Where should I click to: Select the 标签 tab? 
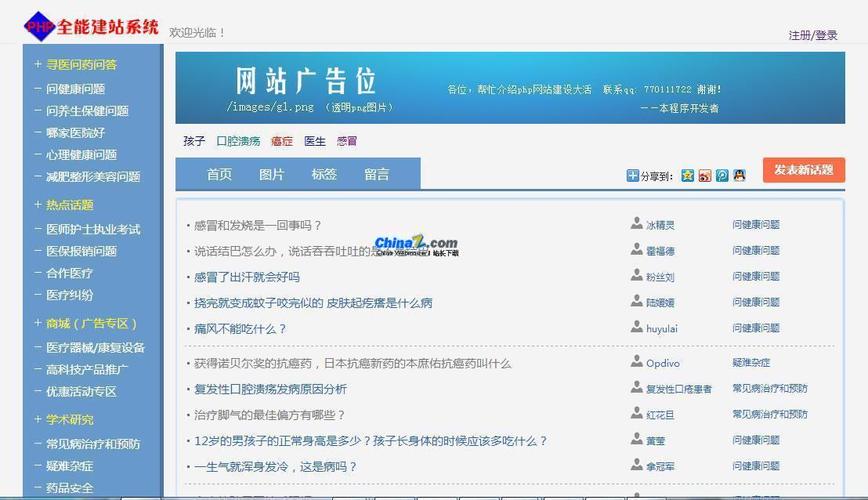(x=324, y=174)
